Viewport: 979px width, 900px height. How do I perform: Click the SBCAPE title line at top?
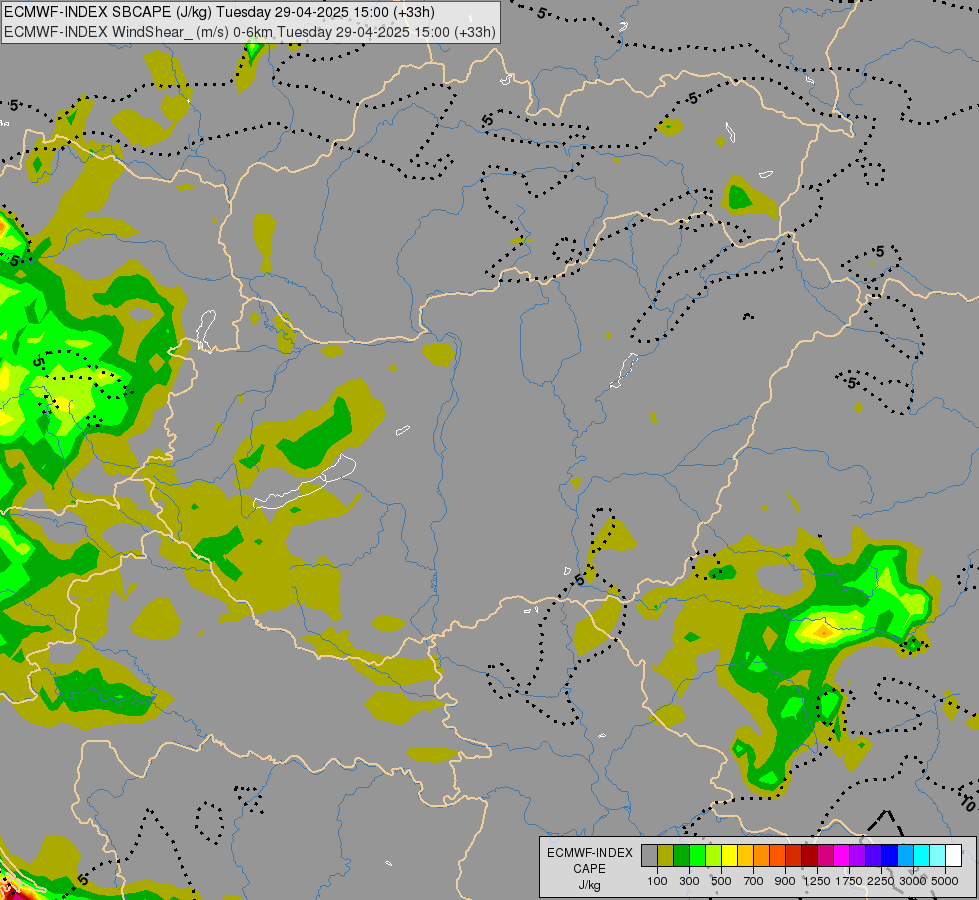pos(219,12)
